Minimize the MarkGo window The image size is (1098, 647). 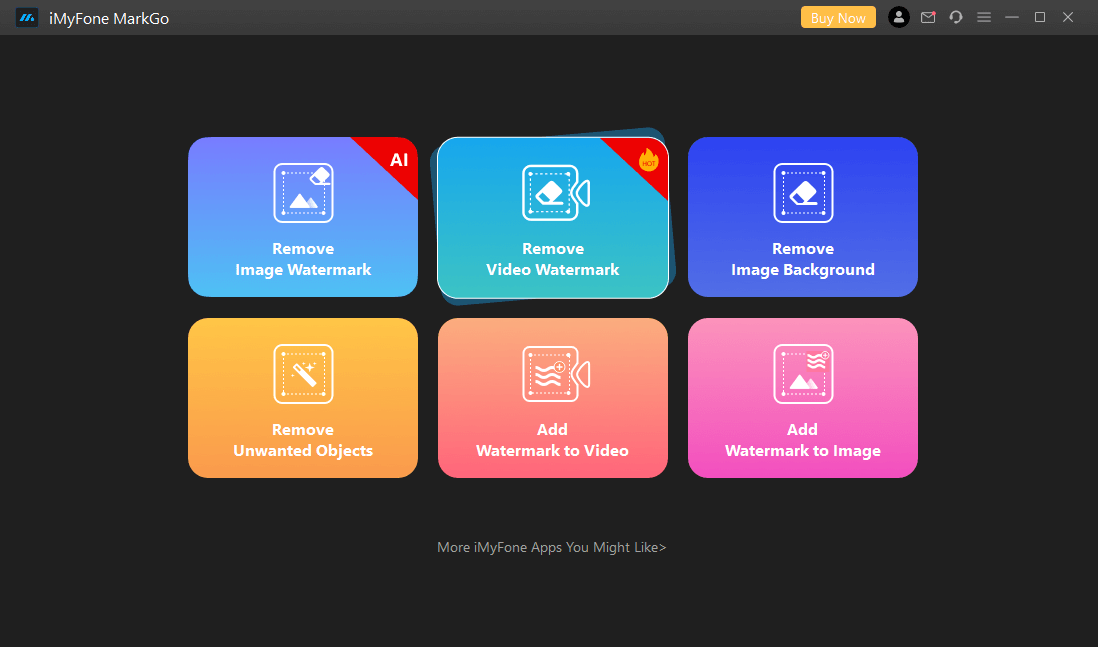coord(1012,18)
